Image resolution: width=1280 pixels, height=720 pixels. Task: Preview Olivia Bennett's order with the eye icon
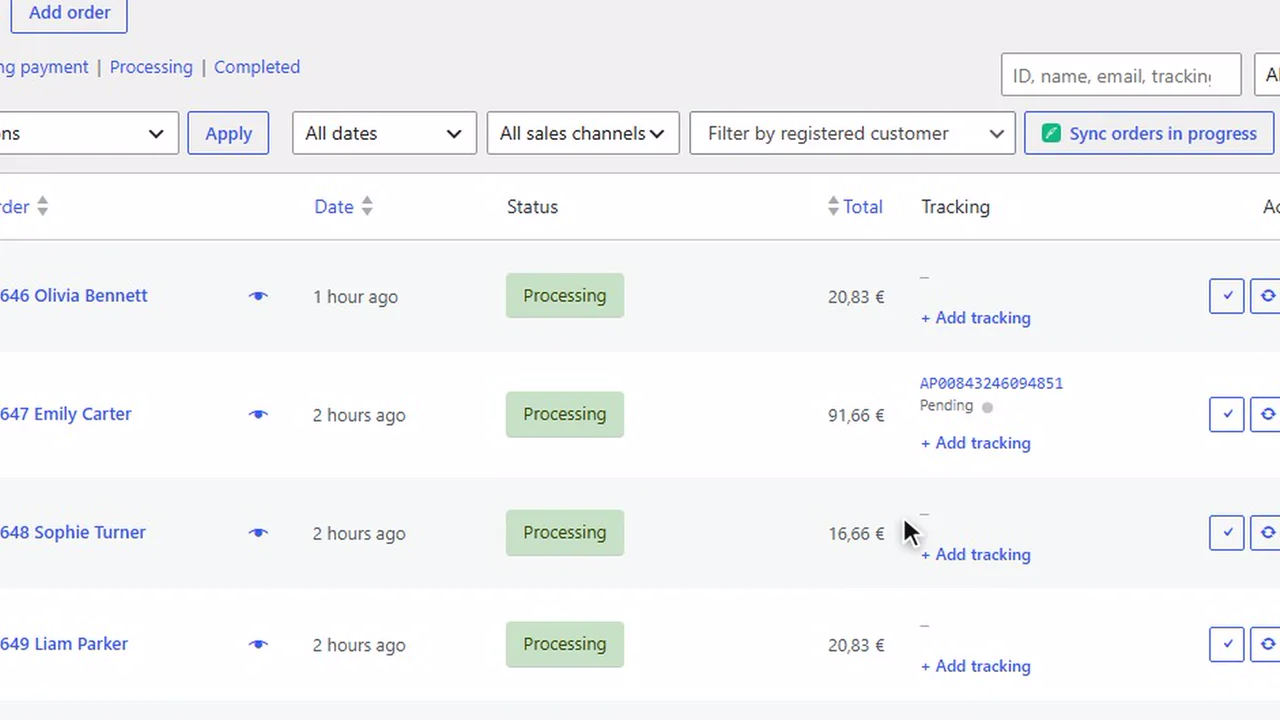tap(258, 296)
